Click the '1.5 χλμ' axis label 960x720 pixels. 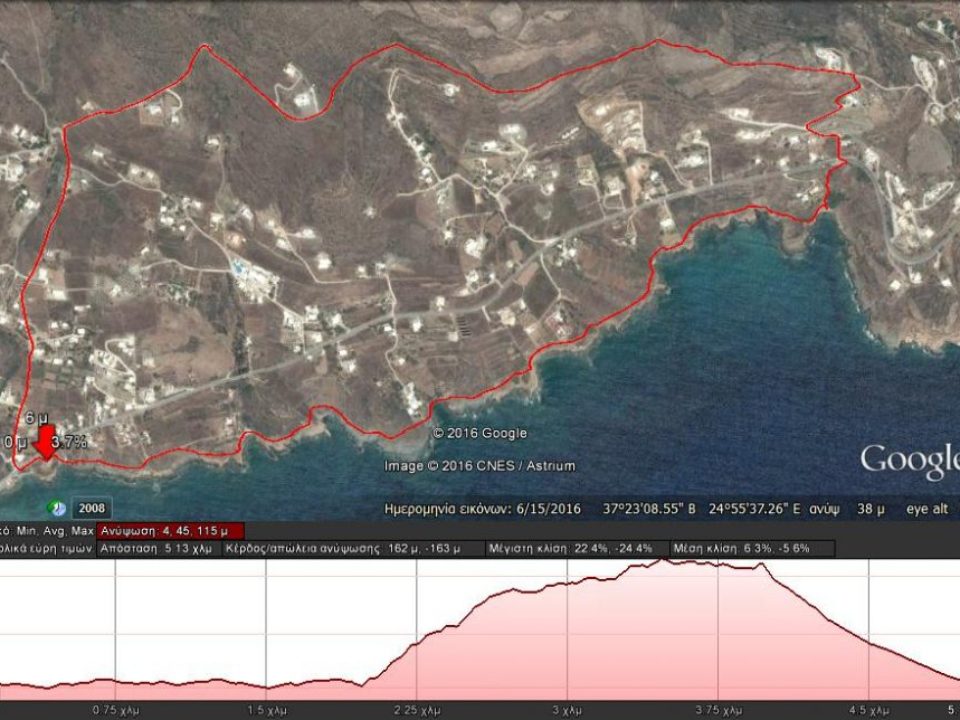[268, 710]
